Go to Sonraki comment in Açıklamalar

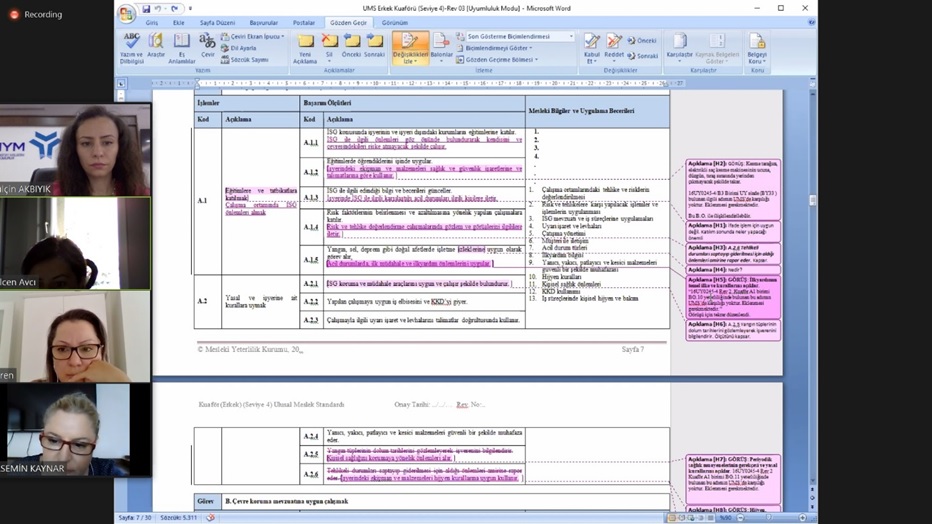pos(374,45)
